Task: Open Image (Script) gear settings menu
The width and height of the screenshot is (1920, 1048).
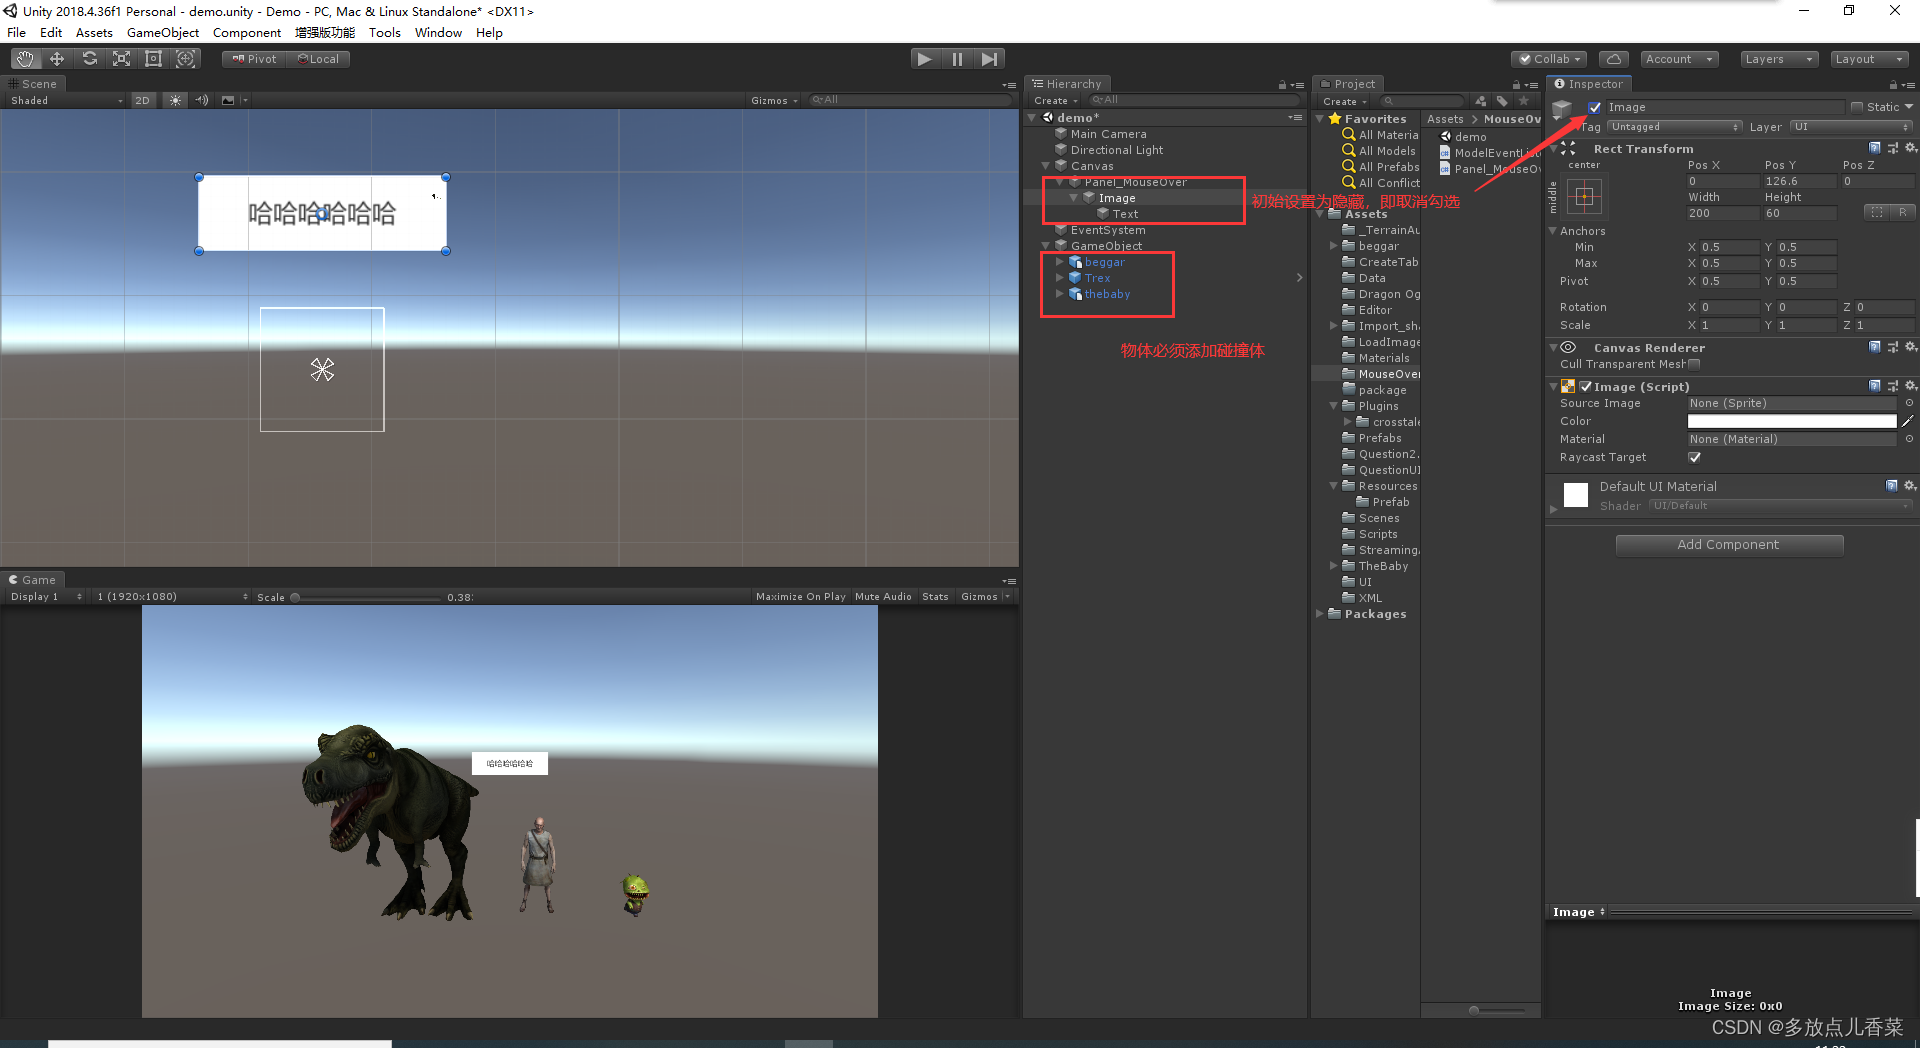Action: pos(1910,386)
